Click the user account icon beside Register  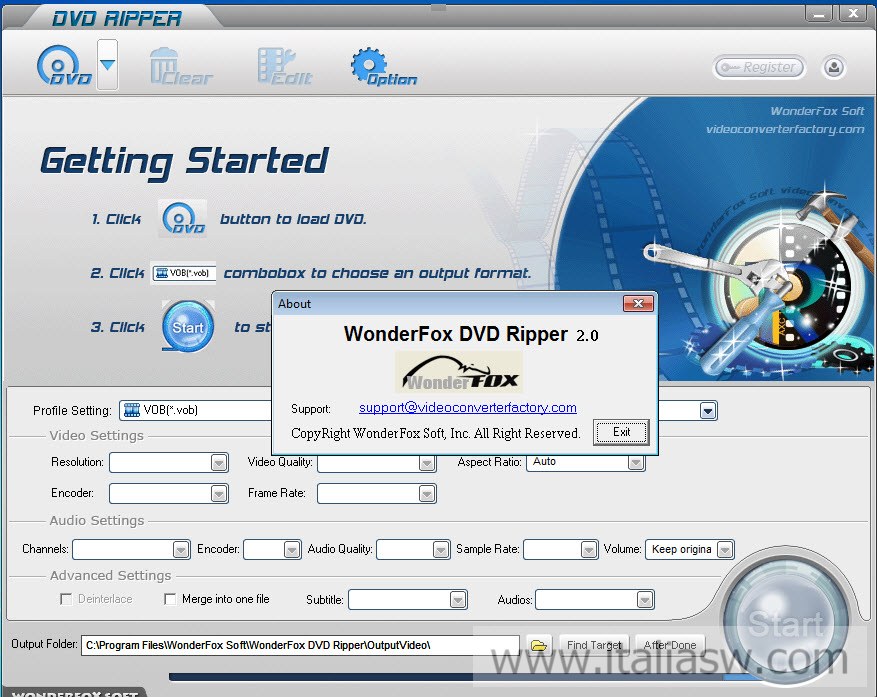[x=833, y=68]
